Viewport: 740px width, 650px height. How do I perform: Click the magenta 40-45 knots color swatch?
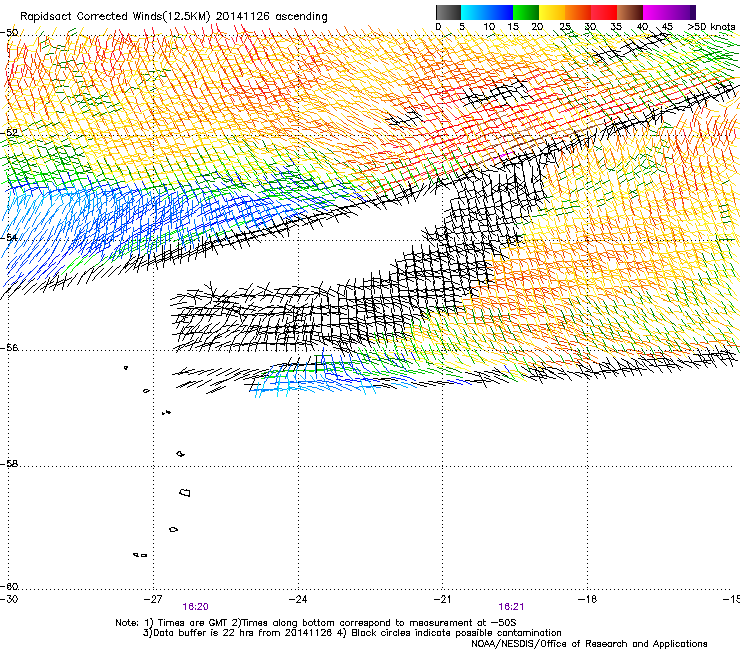click(656, 12)
